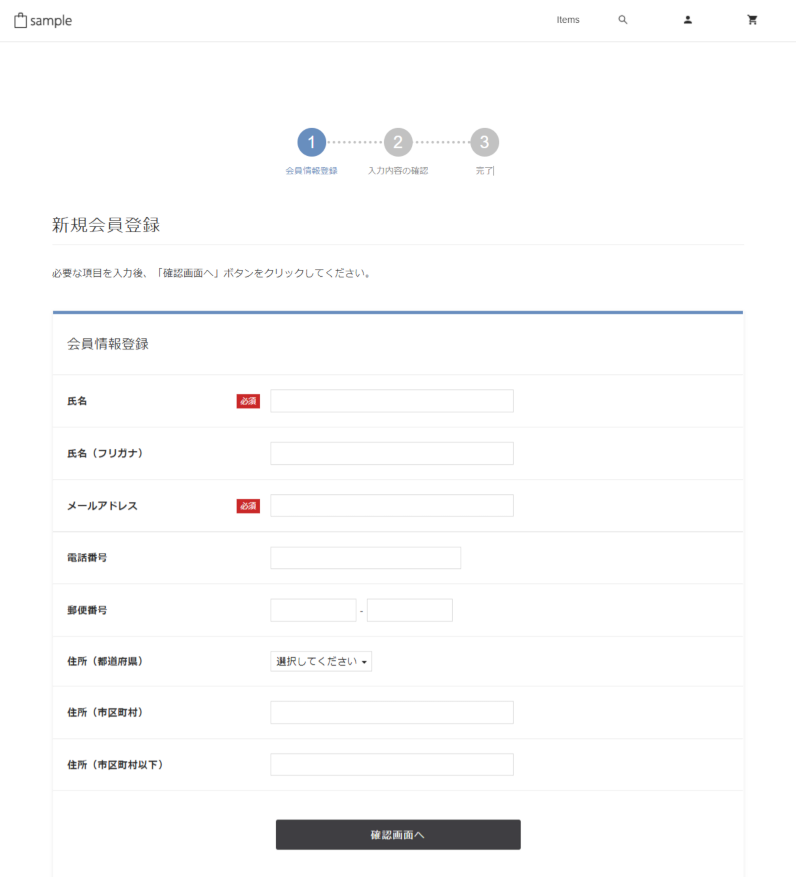Click the 電話番号 input field
The height and width of the screenshot is (877, 796).
tap(365, 558)
